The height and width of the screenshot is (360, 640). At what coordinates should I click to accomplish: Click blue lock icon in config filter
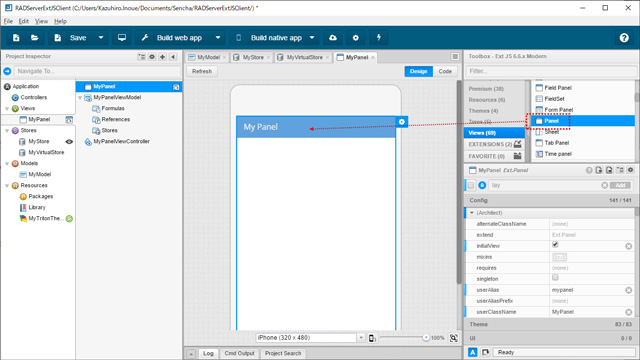coord(482,185)
